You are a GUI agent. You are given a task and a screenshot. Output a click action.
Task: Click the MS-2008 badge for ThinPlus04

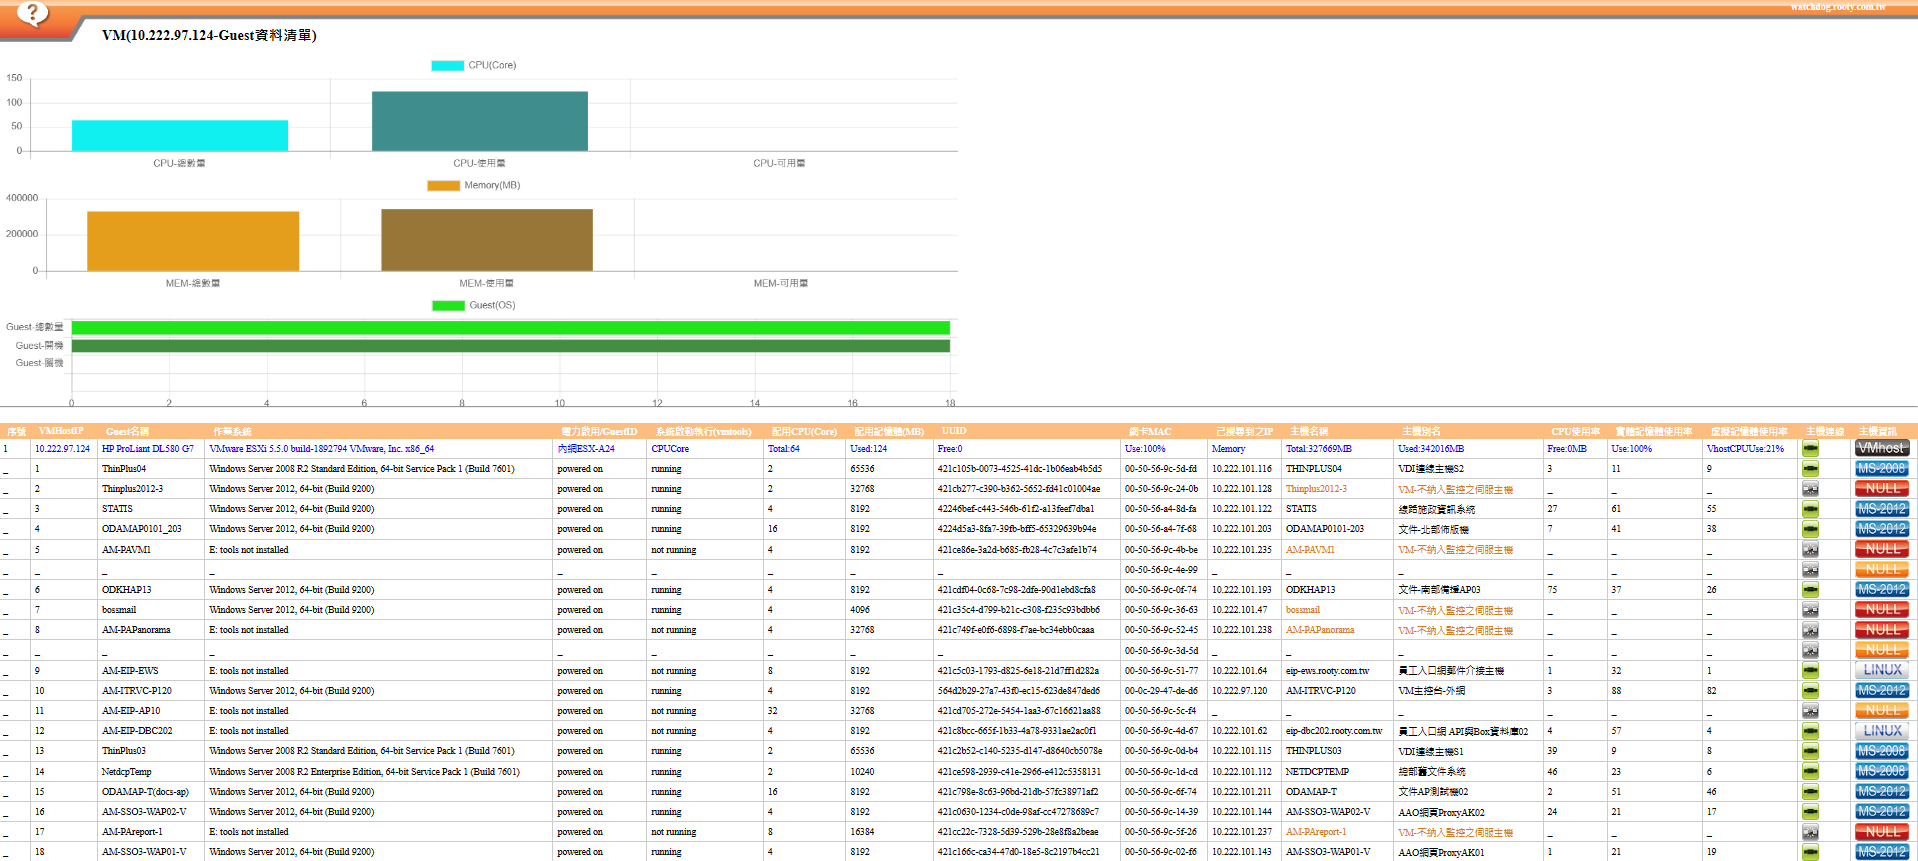point(1881,469)
